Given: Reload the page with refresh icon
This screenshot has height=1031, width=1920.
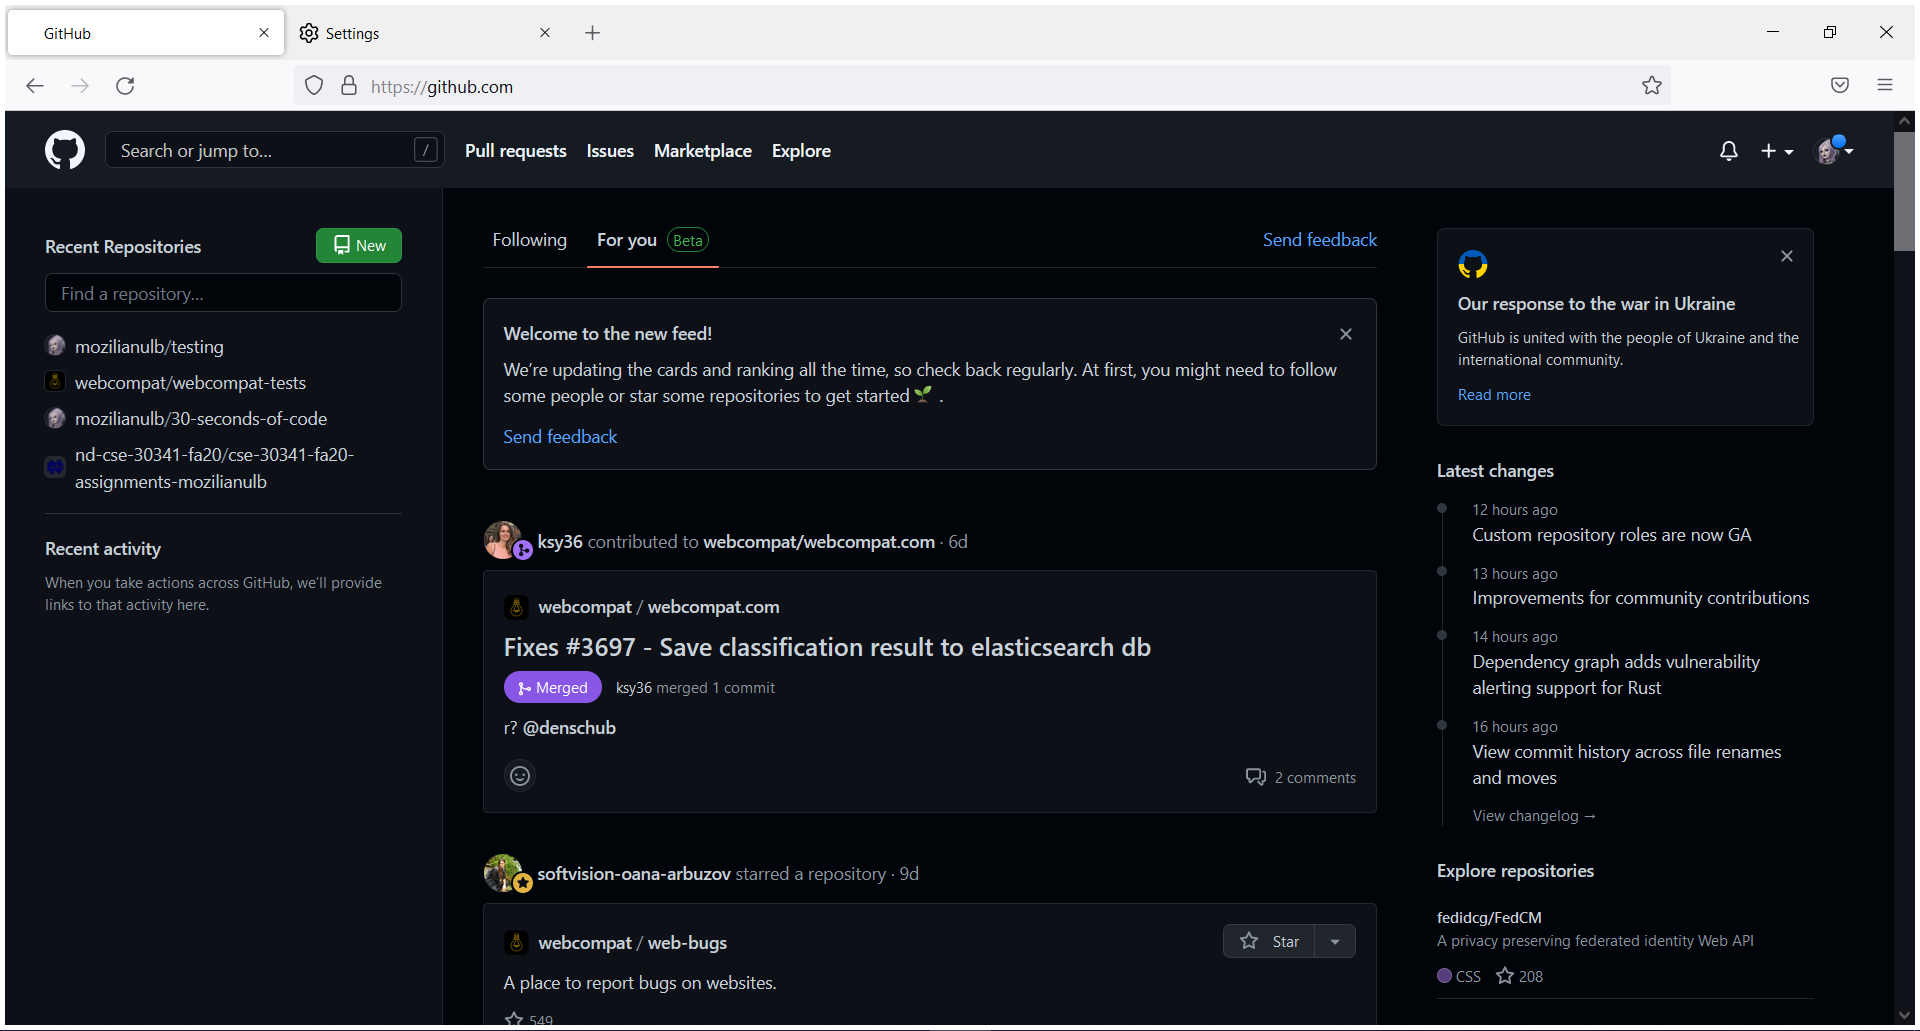Looking at the screenshot, I should coord(125,86).
